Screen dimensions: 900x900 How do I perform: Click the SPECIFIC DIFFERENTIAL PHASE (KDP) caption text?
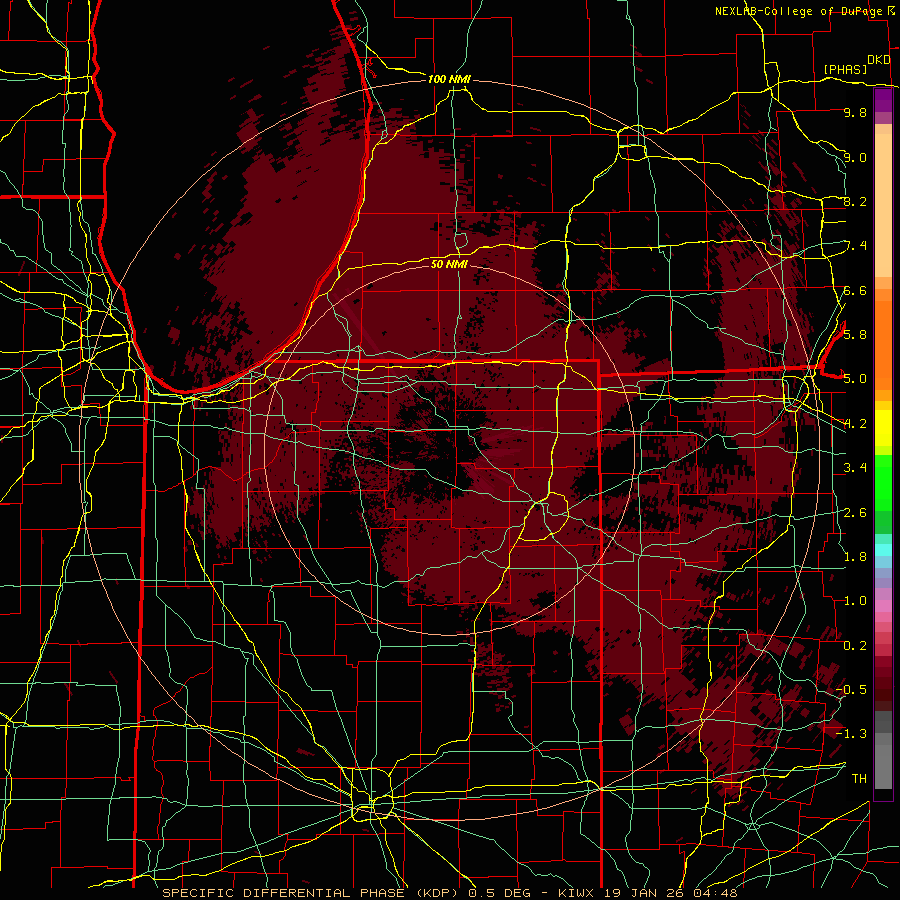coord(312,893)
